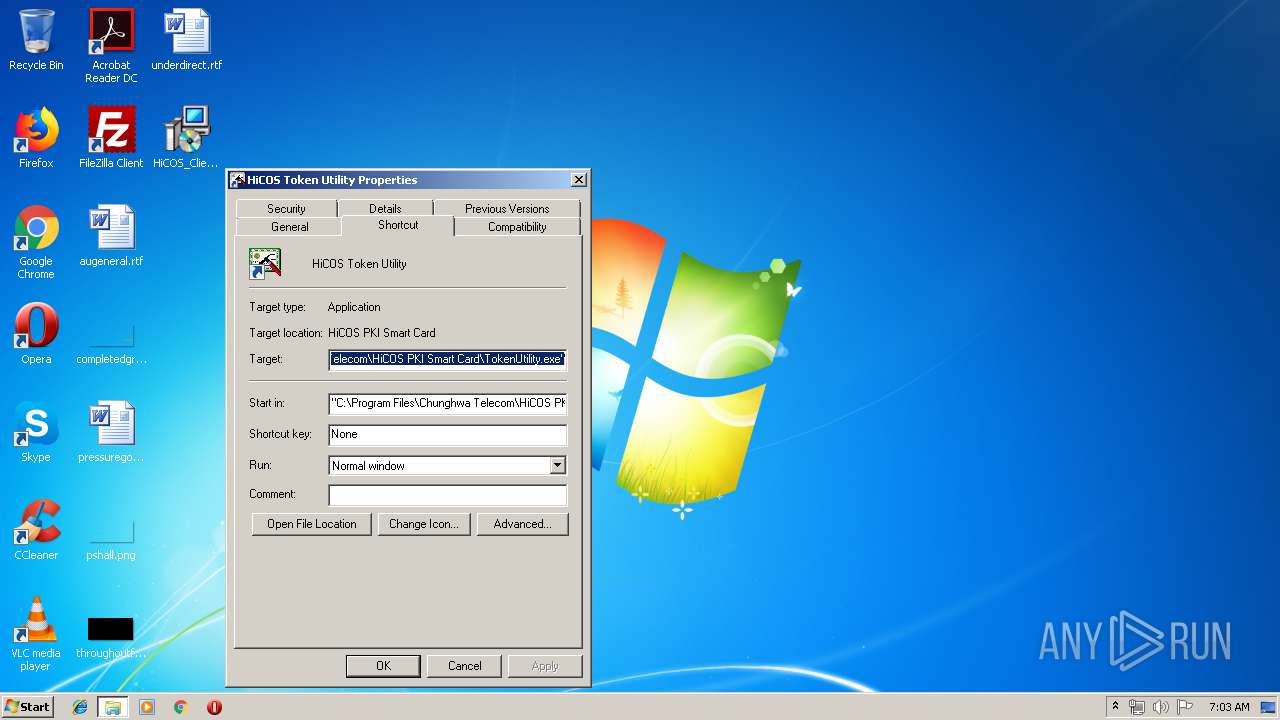
Task: Click the Opera taskbar icon
Action: (x=214, y=707)
